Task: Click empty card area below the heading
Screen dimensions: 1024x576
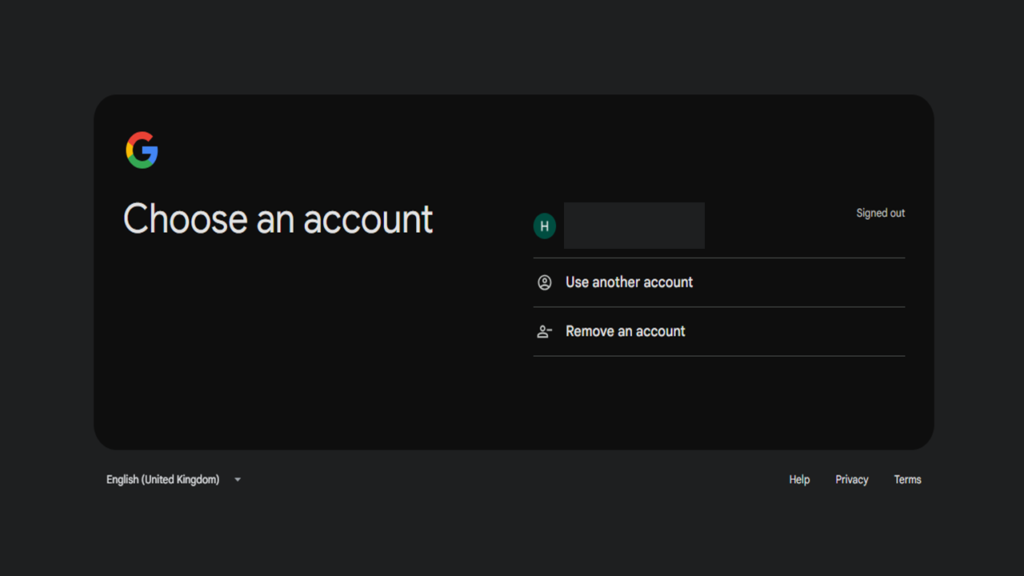Action: click(x=294, y=346)
